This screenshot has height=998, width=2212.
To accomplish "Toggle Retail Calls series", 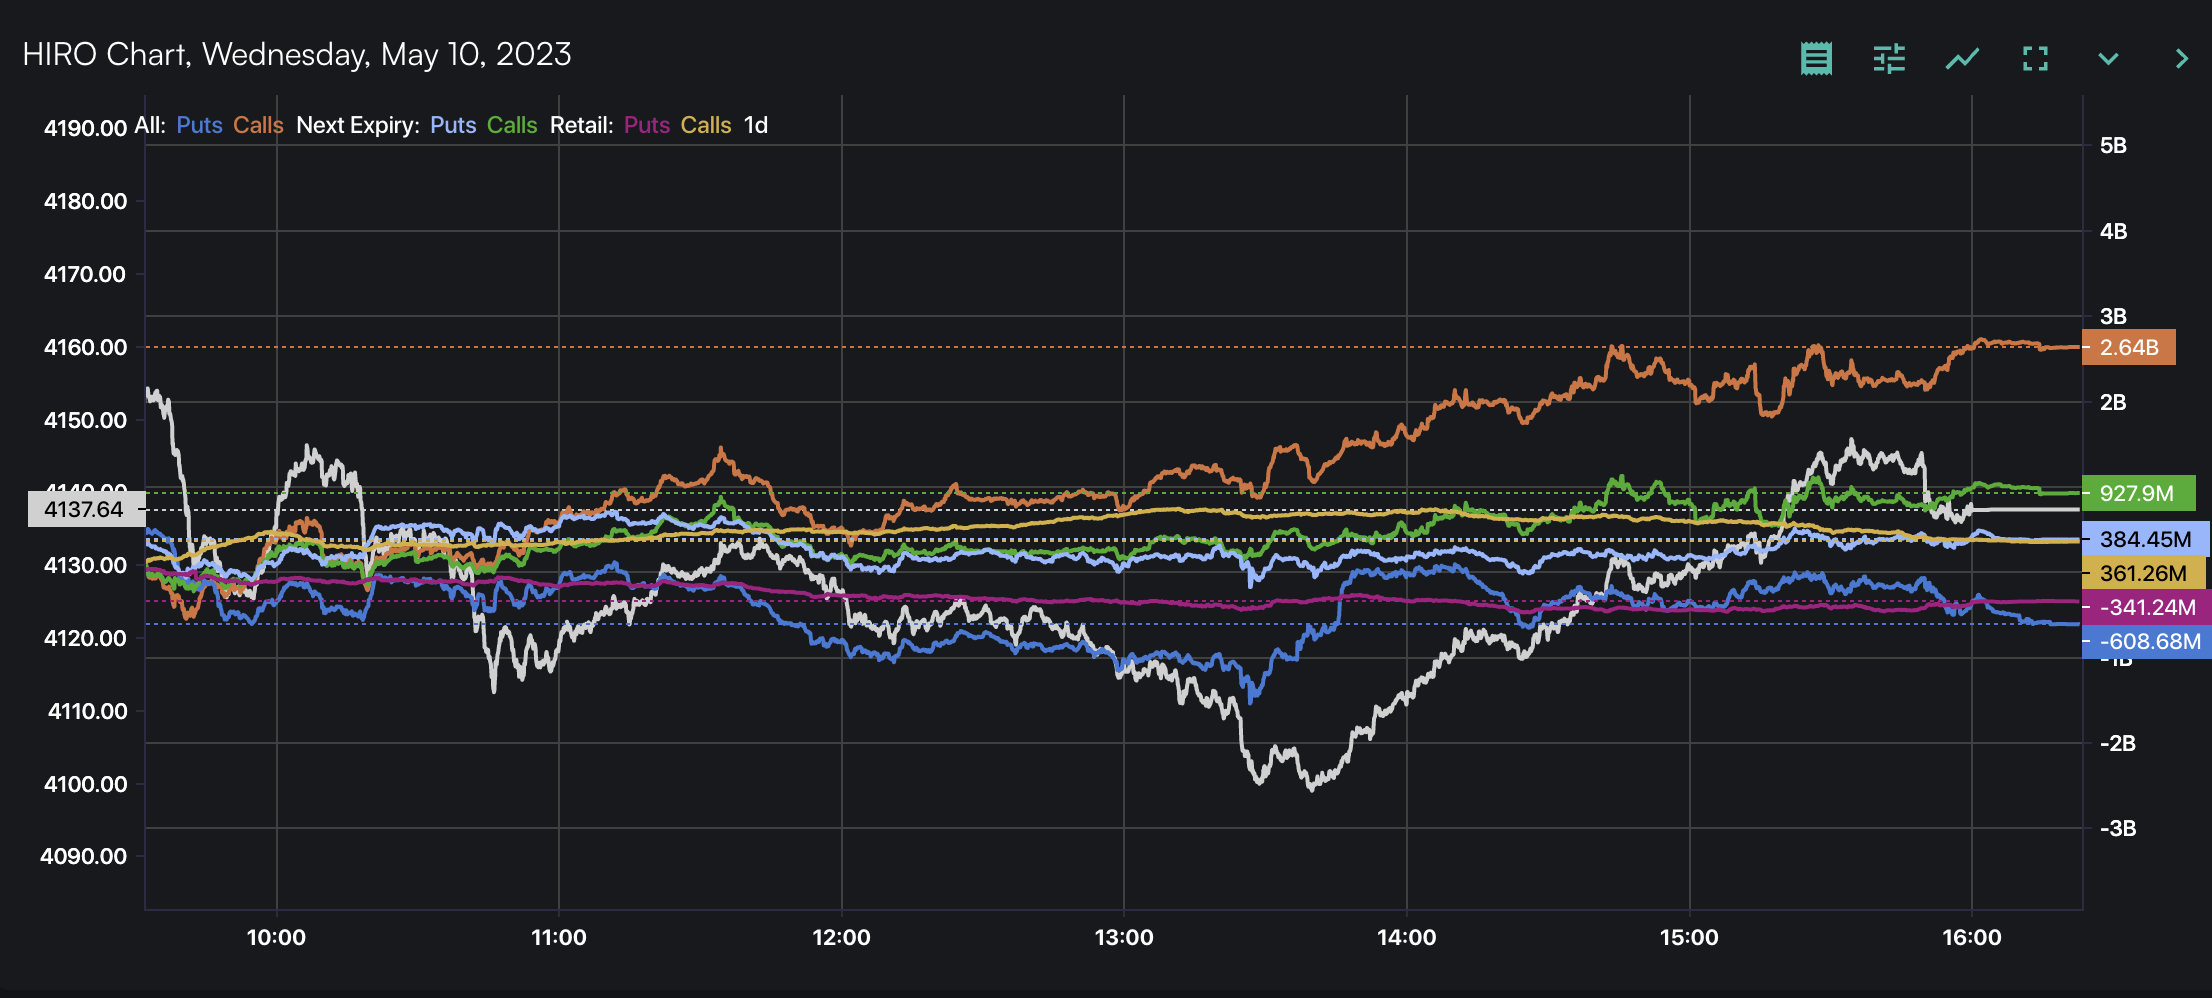I will click(x=706, y=125).
